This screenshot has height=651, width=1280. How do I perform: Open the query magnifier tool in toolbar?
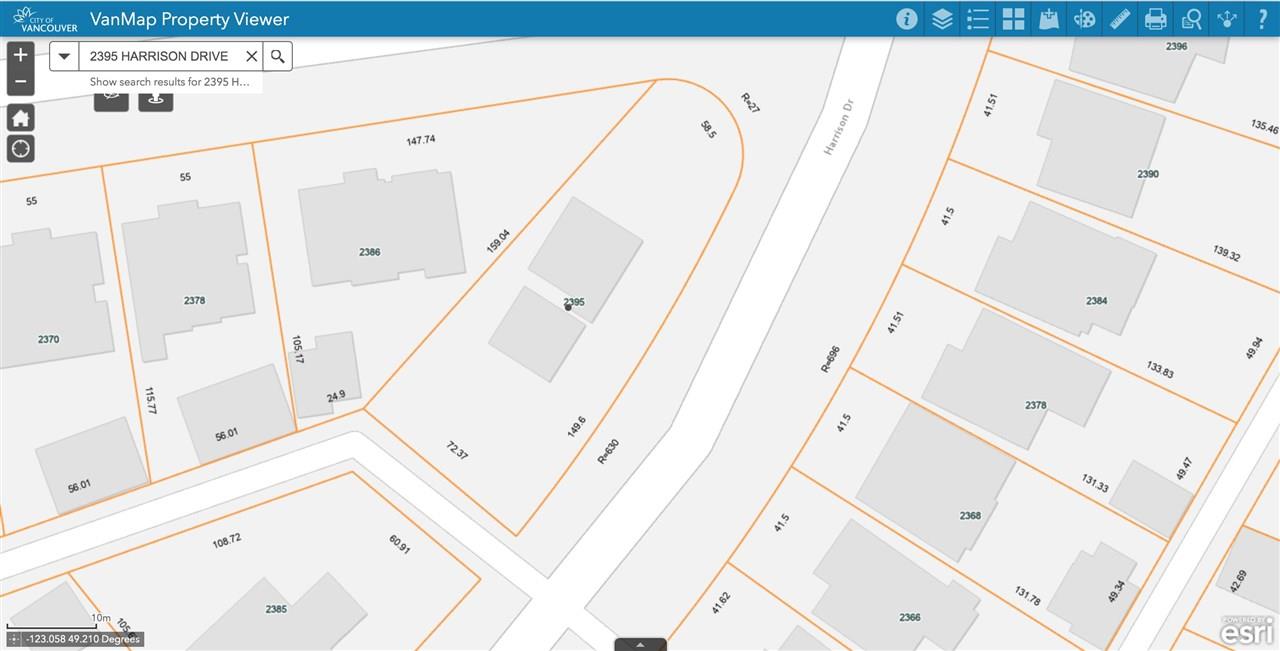[1192, 19]
